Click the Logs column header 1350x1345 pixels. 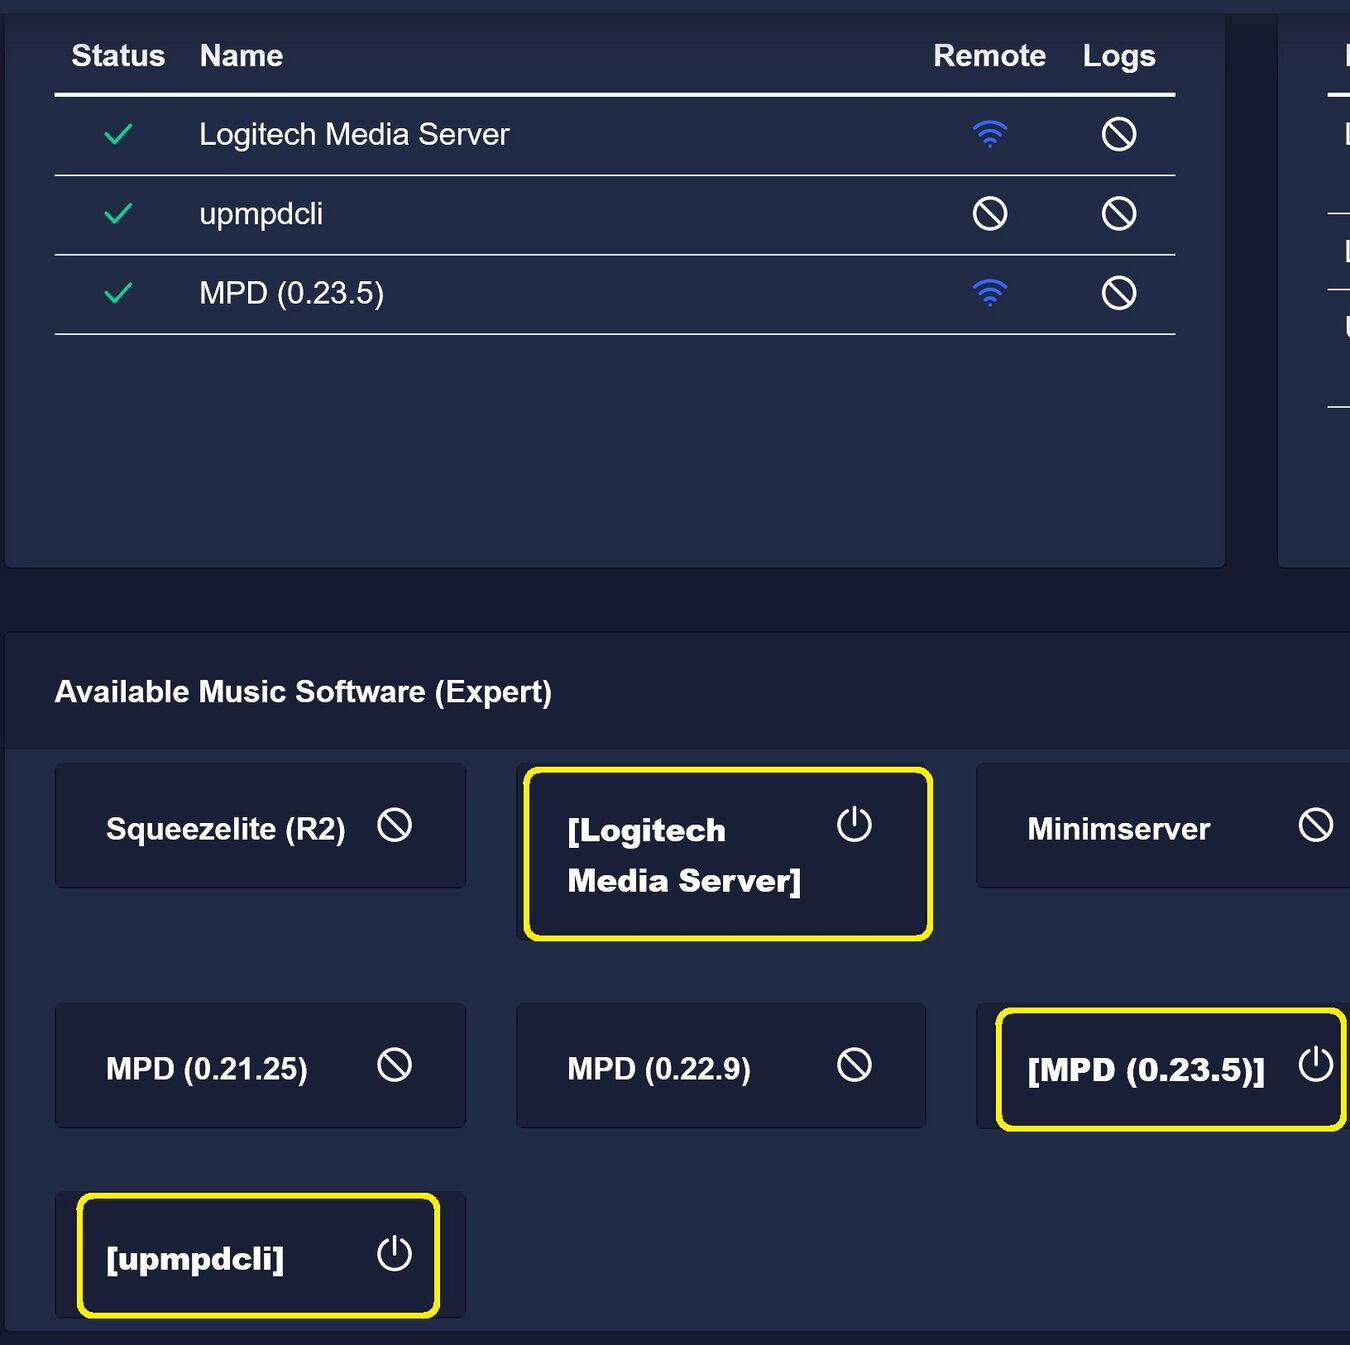1119,56
